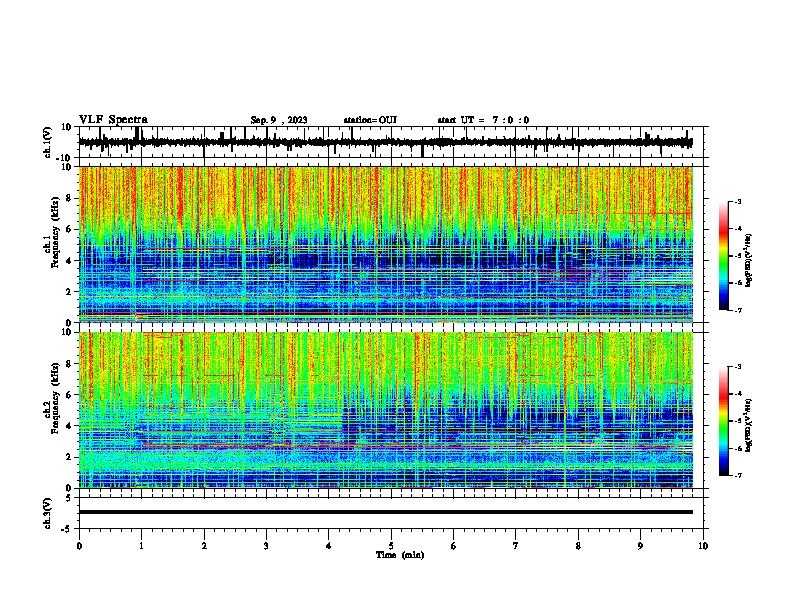Click time axis tick label "4"

[x=328, y=546]
